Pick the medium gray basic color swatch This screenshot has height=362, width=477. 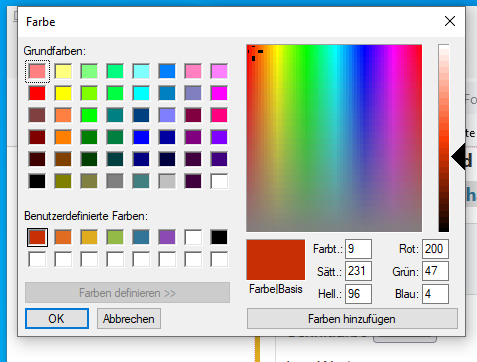coord(115,181)
